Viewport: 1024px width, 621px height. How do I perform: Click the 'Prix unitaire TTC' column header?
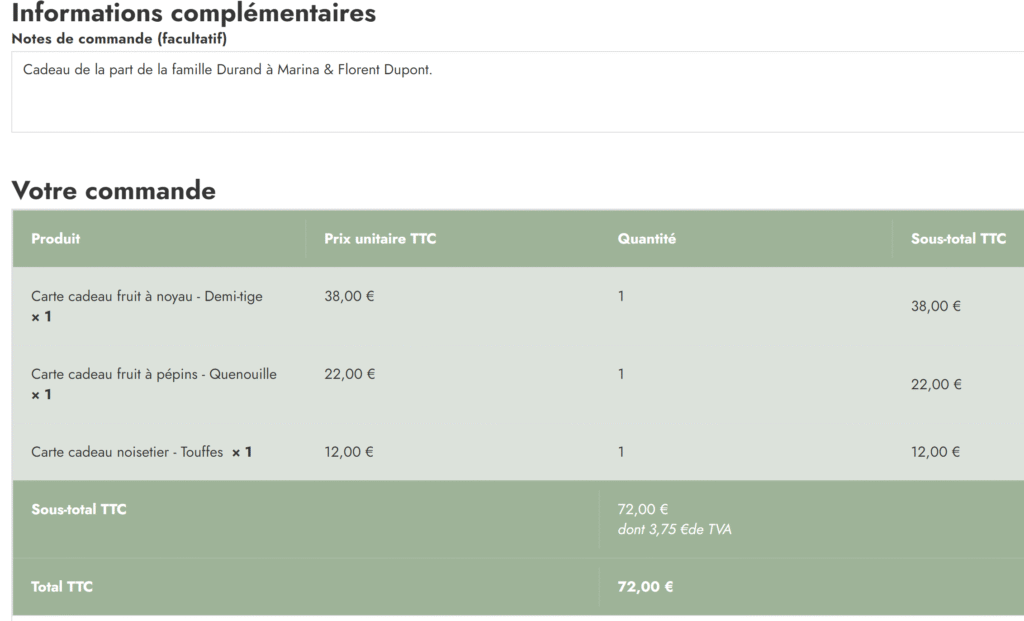click(x=380, y=239)
